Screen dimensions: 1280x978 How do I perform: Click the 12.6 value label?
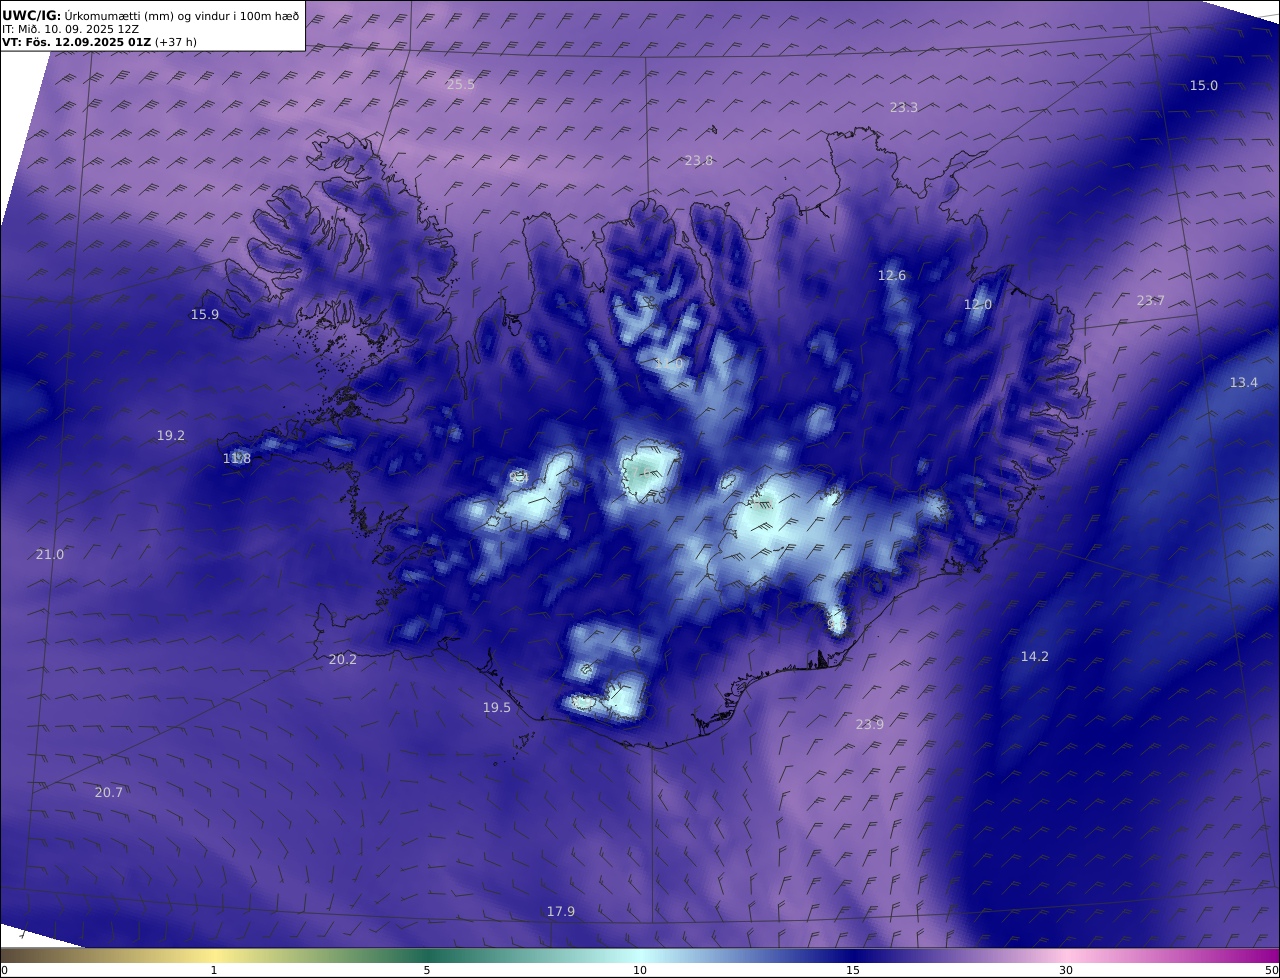(892, 276)
